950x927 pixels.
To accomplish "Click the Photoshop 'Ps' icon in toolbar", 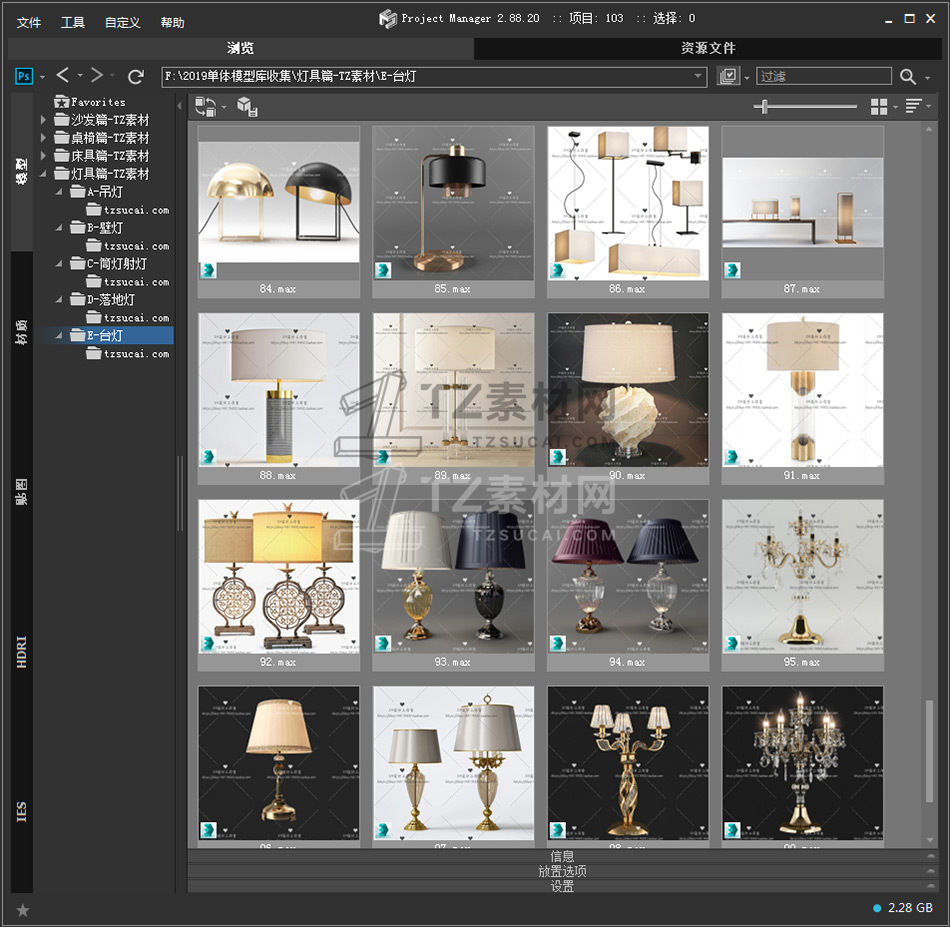I will (x=24, y=76).
